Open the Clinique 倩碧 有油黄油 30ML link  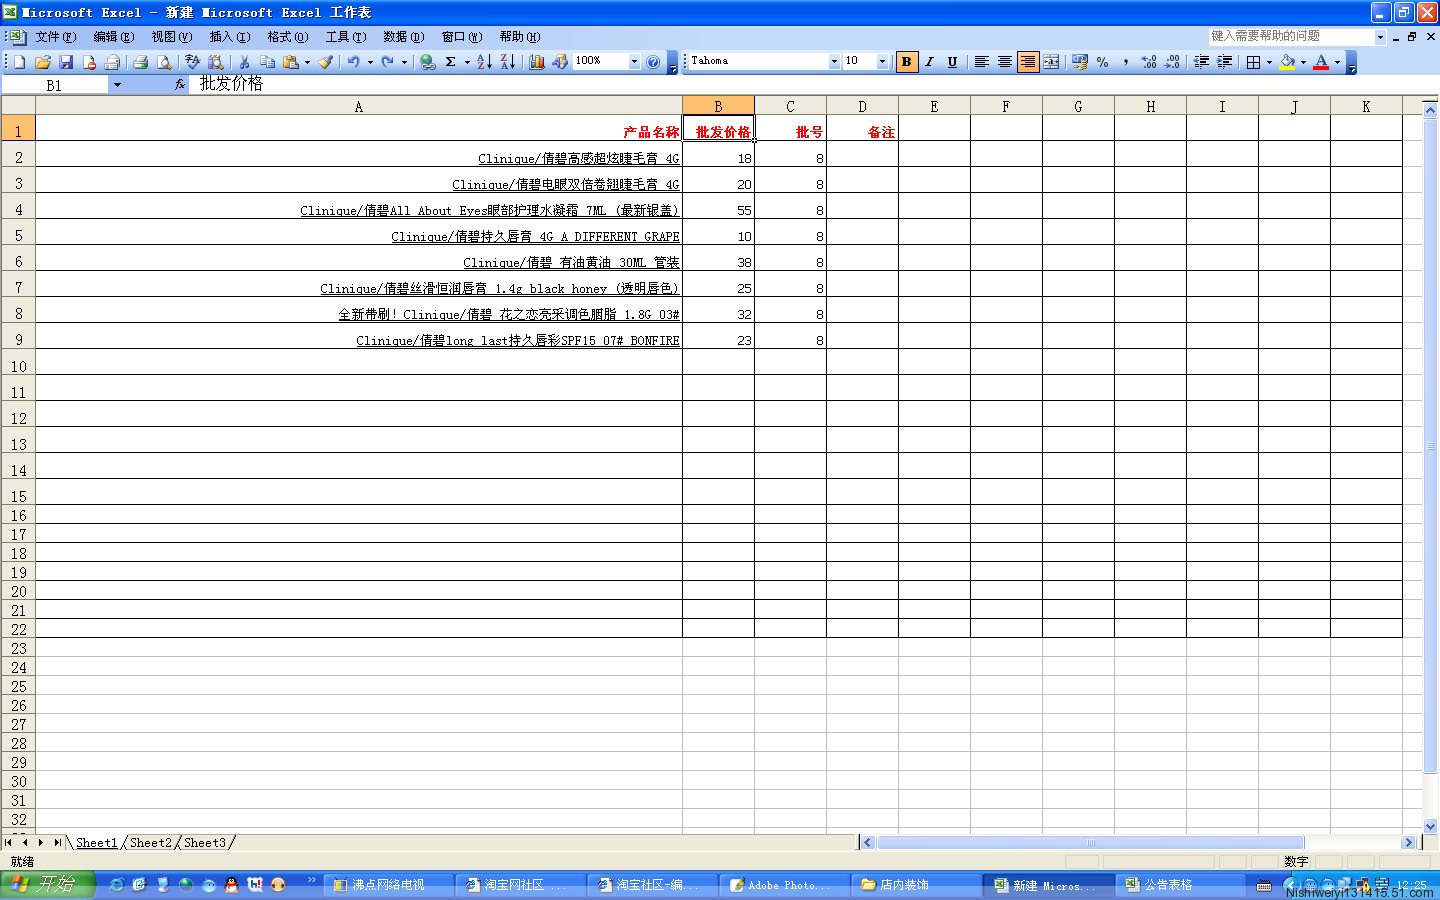coord(571,263)
